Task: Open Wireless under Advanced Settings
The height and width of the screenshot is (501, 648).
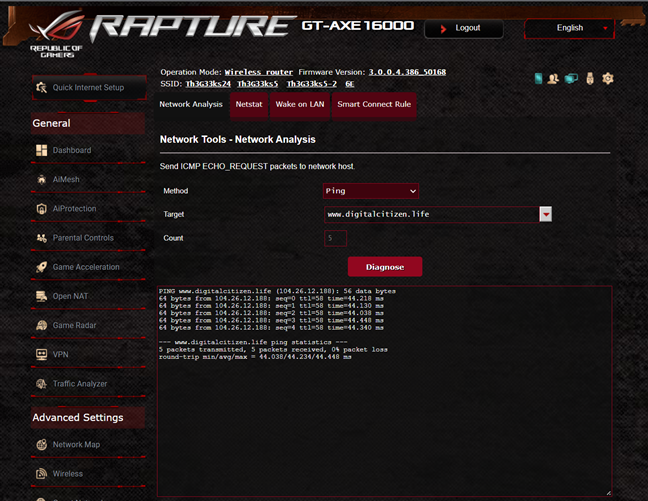Action: pos(88,474)
